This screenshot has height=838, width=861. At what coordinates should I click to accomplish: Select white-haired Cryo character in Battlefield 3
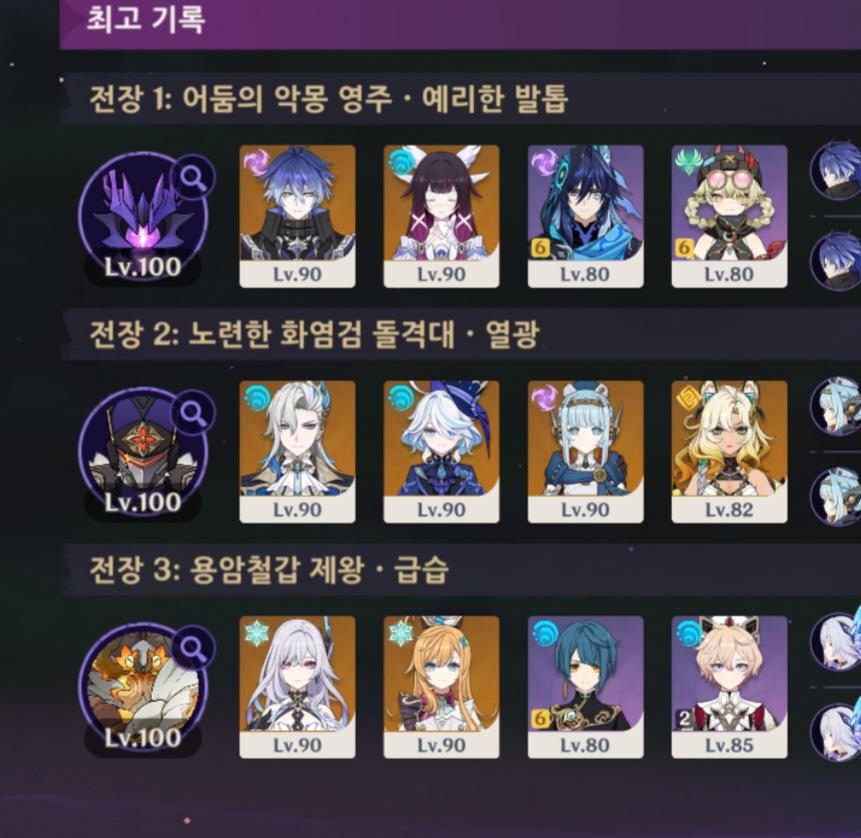(298, 688)
